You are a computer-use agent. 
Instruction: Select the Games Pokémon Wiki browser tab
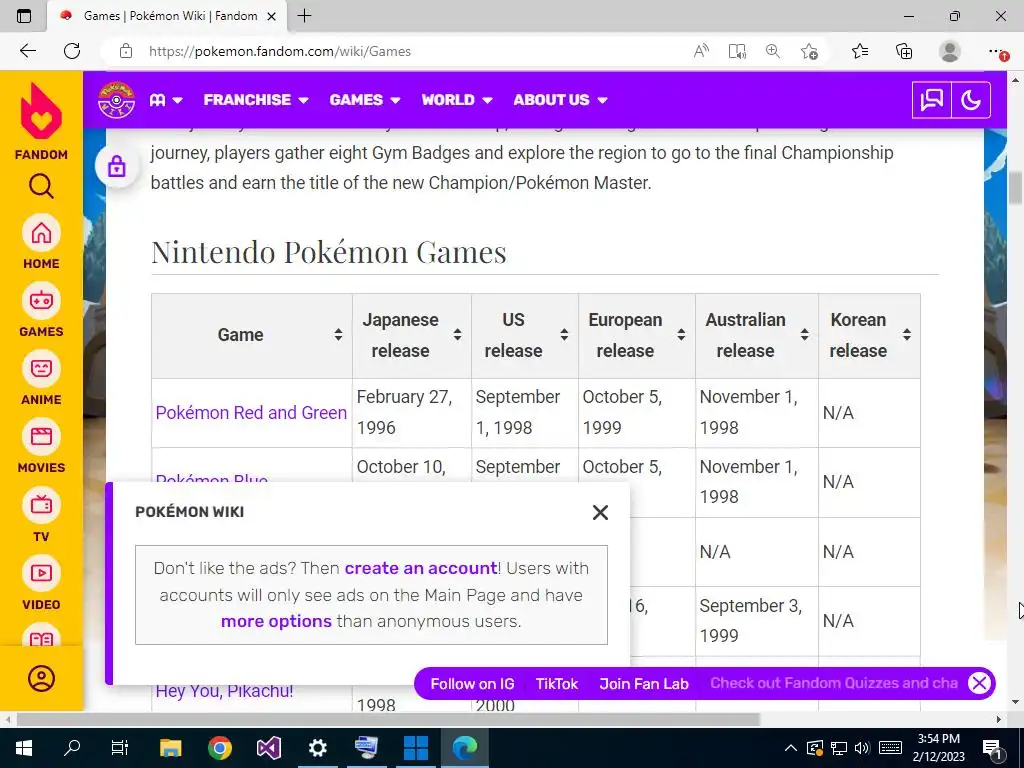(x=167, y=16)
